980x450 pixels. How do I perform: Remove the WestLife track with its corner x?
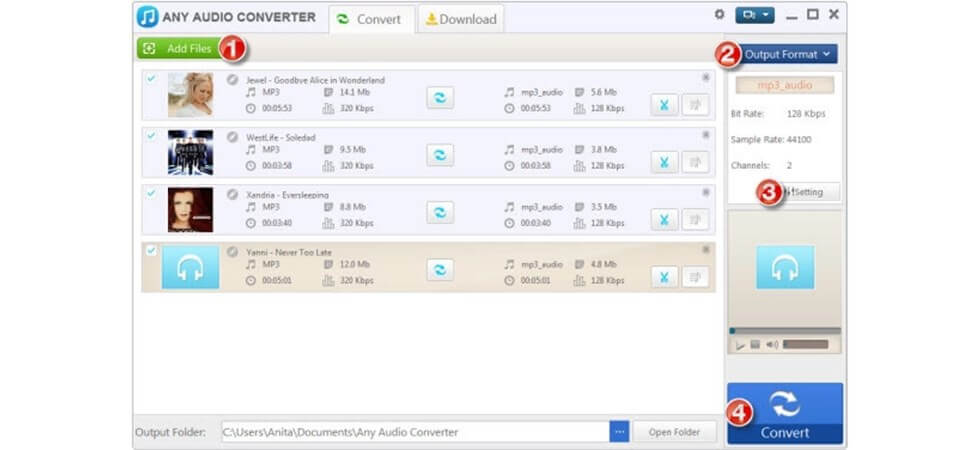click(706, 134)
